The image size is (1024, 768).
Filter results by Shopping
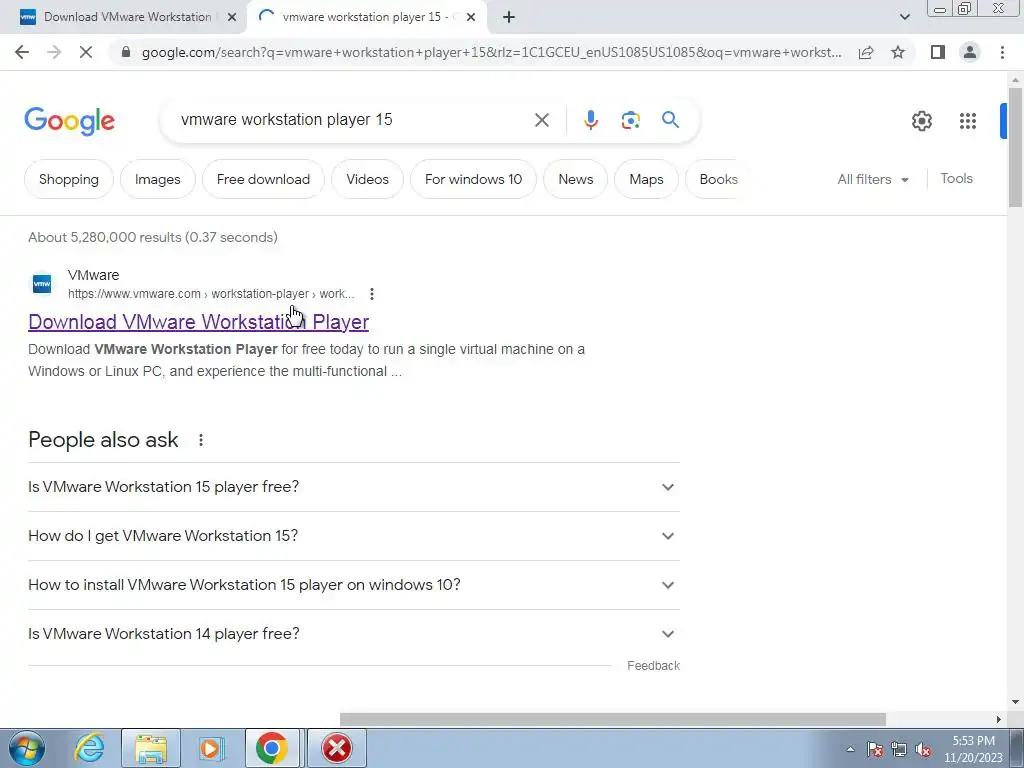[x=69, y=179]
